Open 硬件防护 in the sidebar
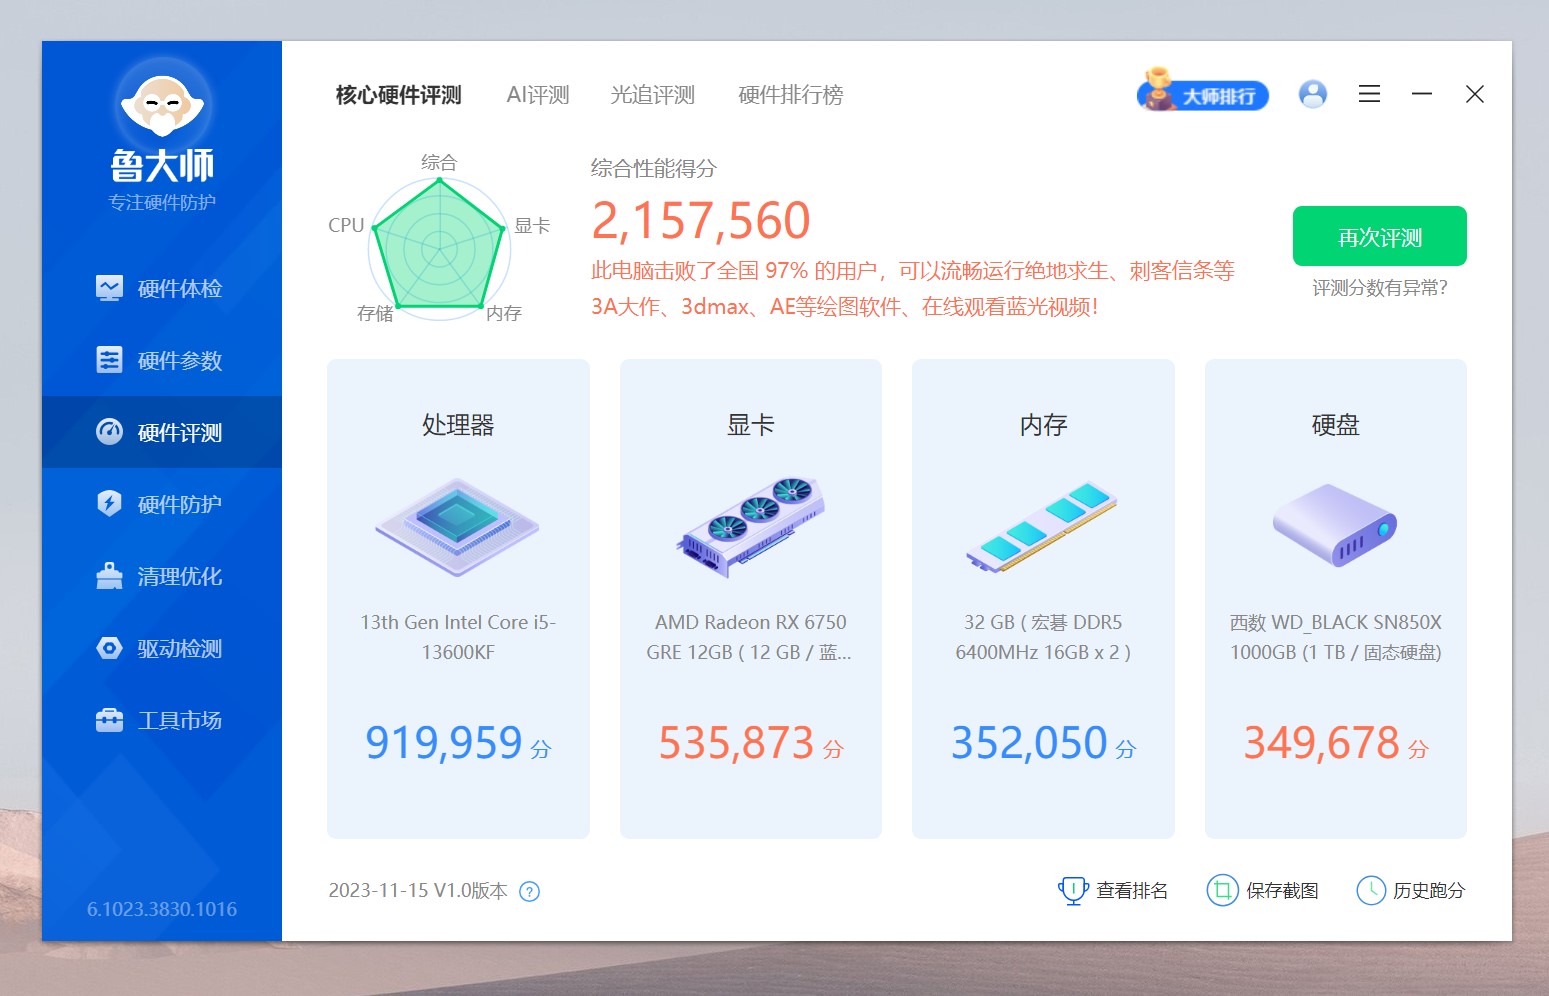The height and width of the screenshot is (996, 1549). 162,504
